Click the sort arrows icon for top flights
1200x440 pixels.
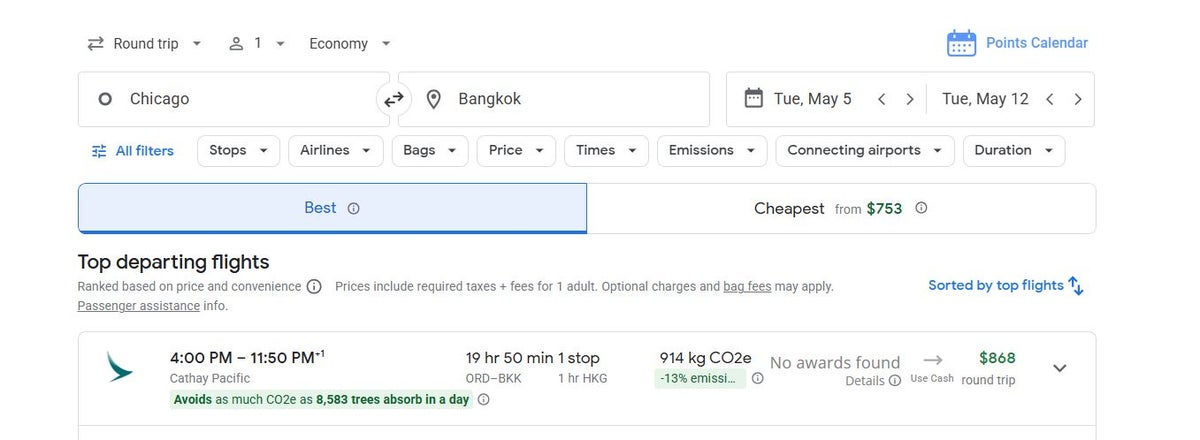point(1076,286)
